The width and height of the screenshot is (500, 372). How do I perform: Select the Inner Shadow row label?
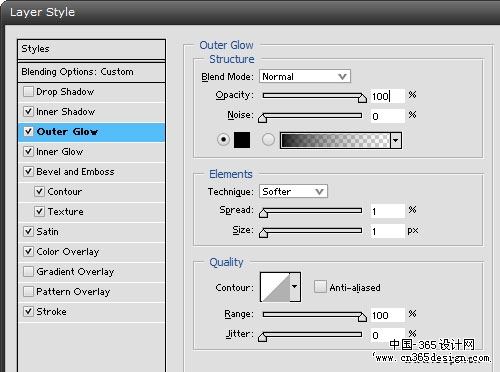tap(66, 112)
